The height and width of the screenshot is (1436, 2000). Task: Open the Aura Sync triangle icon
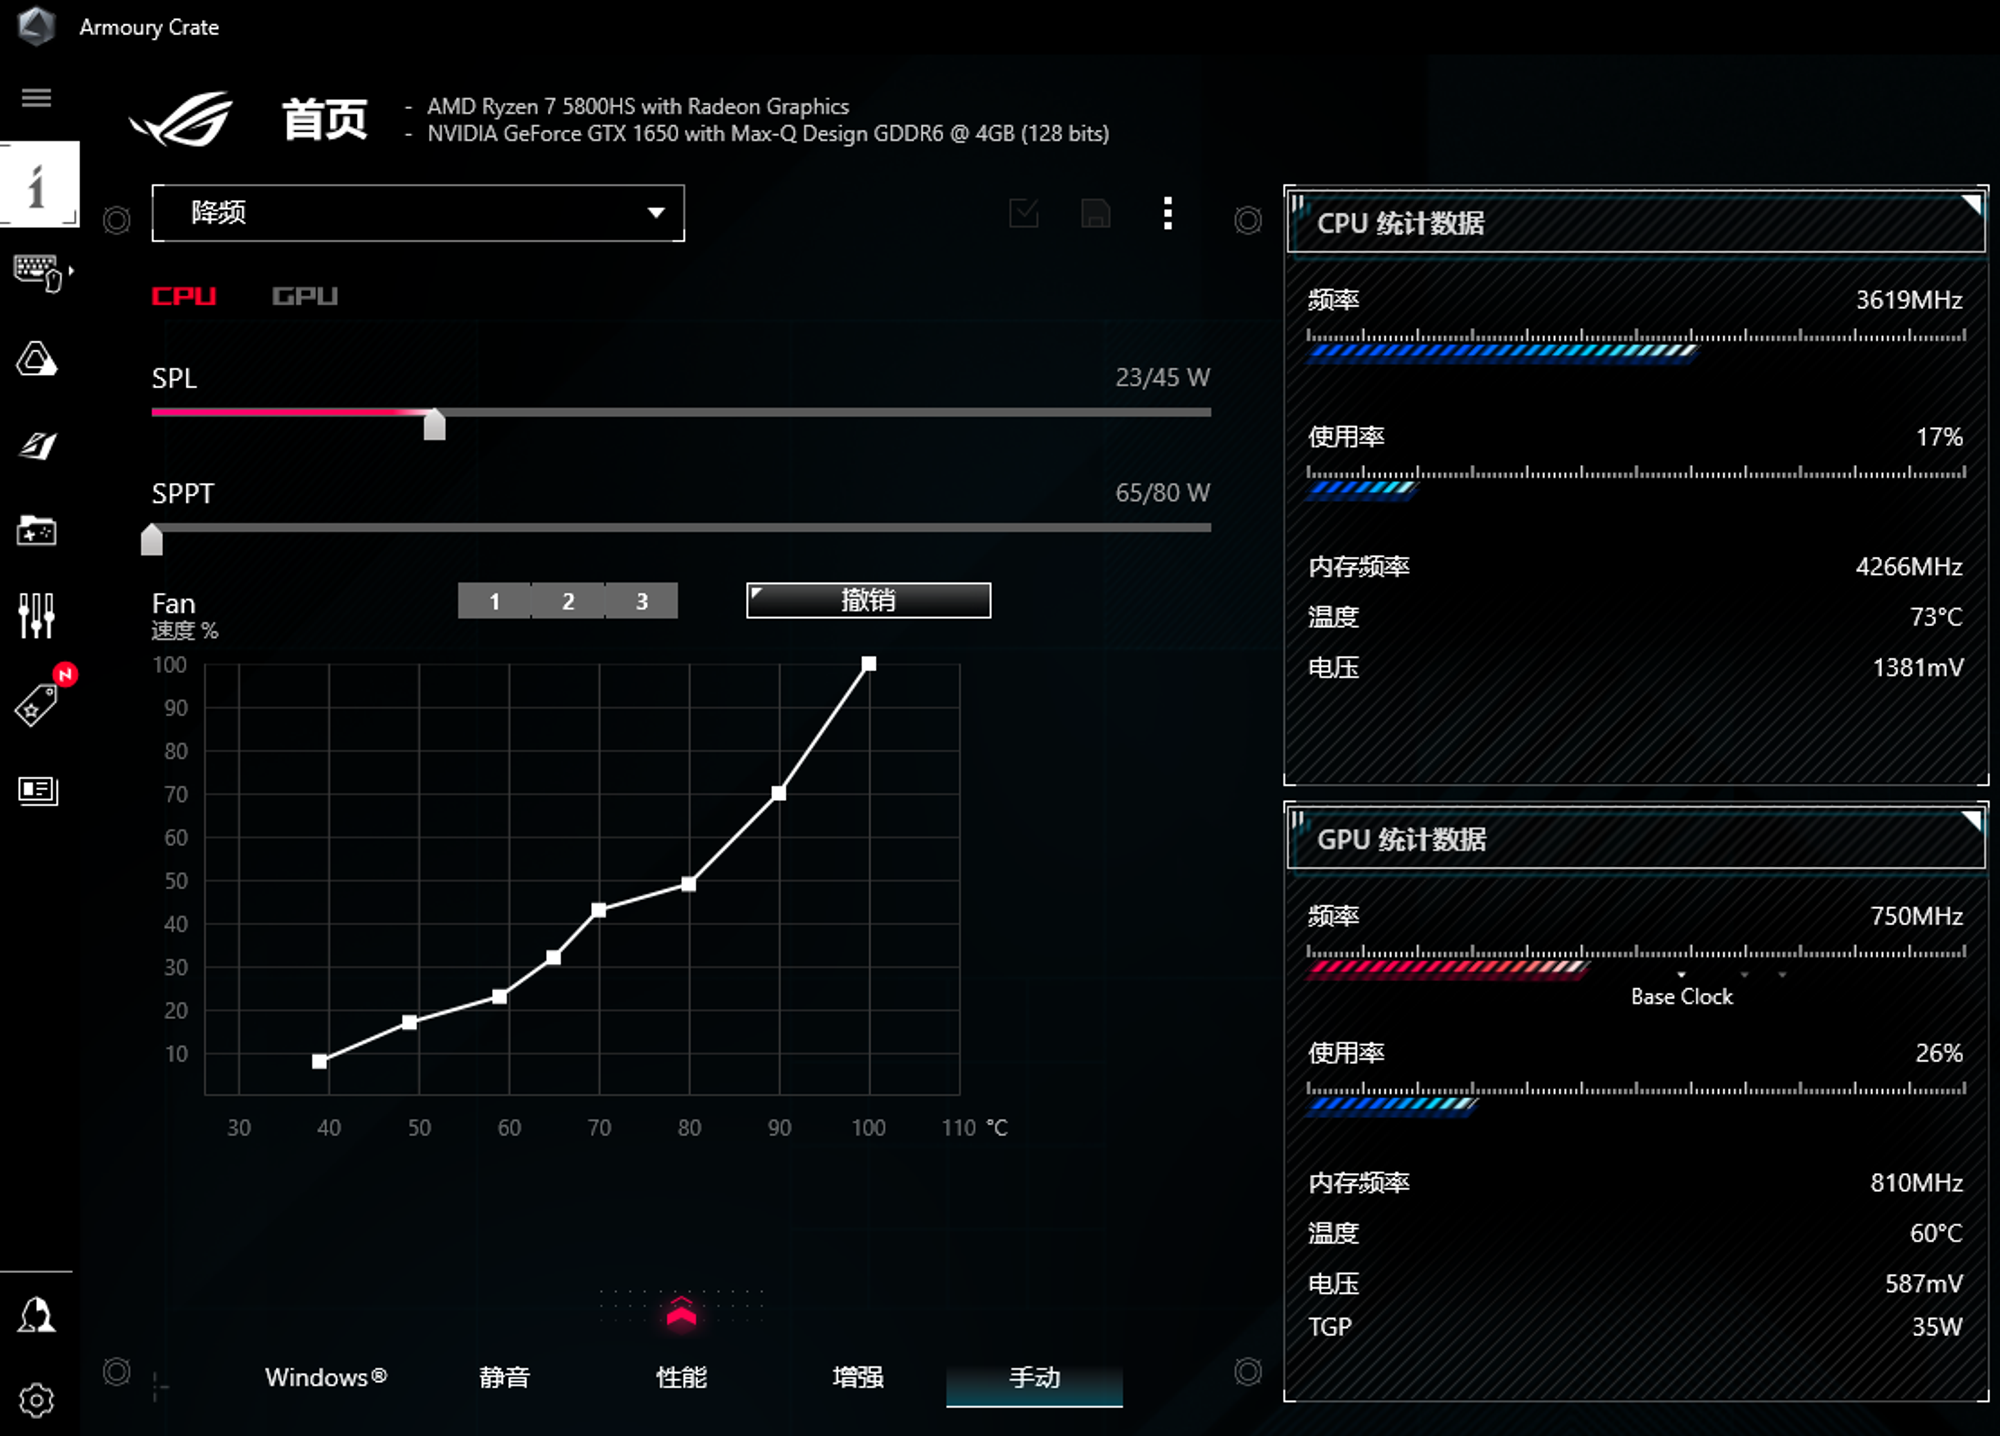pyautogui.click(x=37, y=359)
